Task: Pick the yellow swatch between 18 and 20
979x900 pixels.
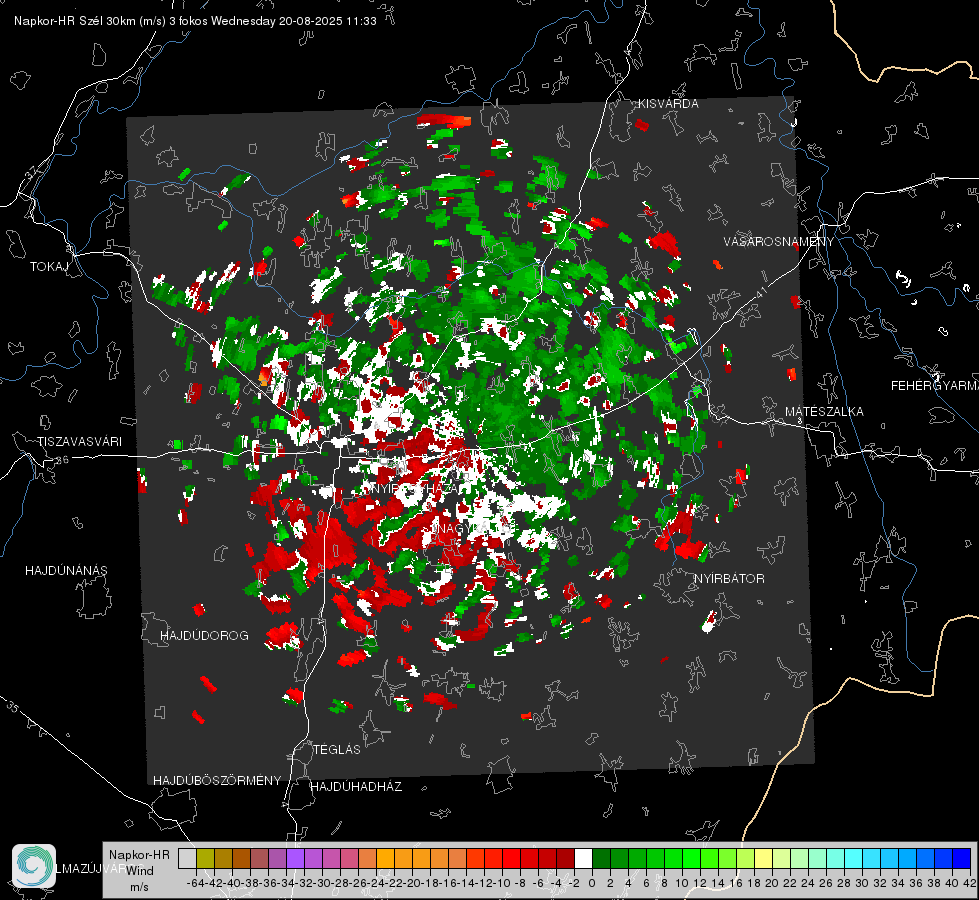Action: (764, 858)
